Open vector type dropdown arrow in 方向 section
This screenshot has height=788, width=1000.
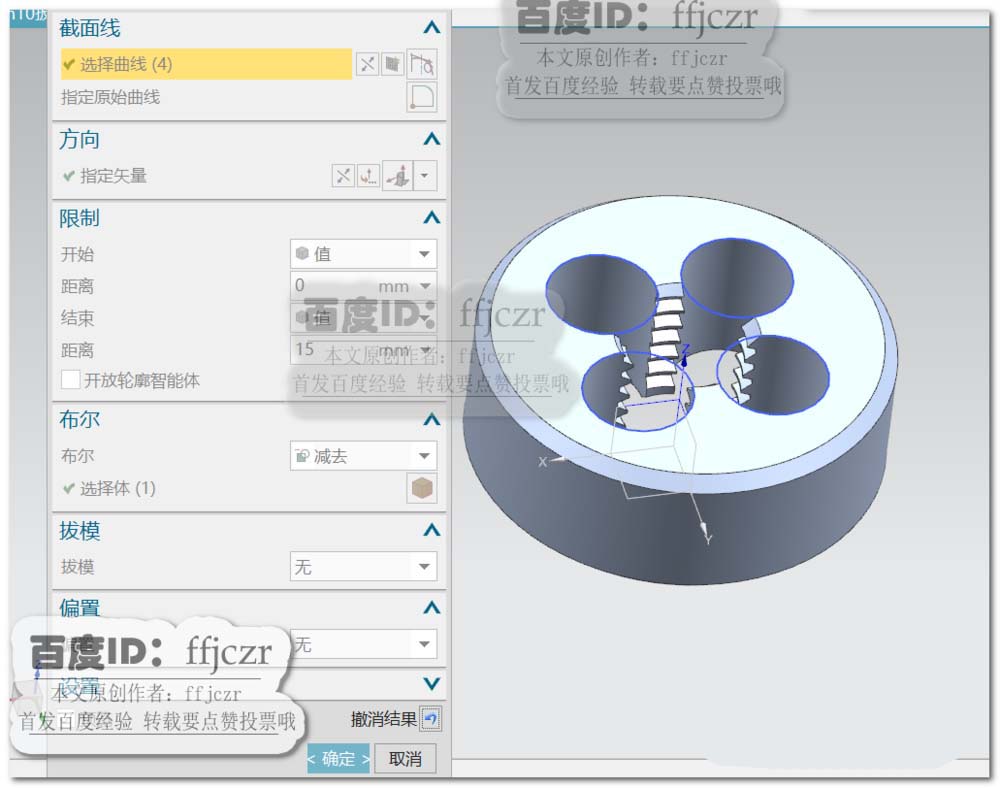pos(425,175)
